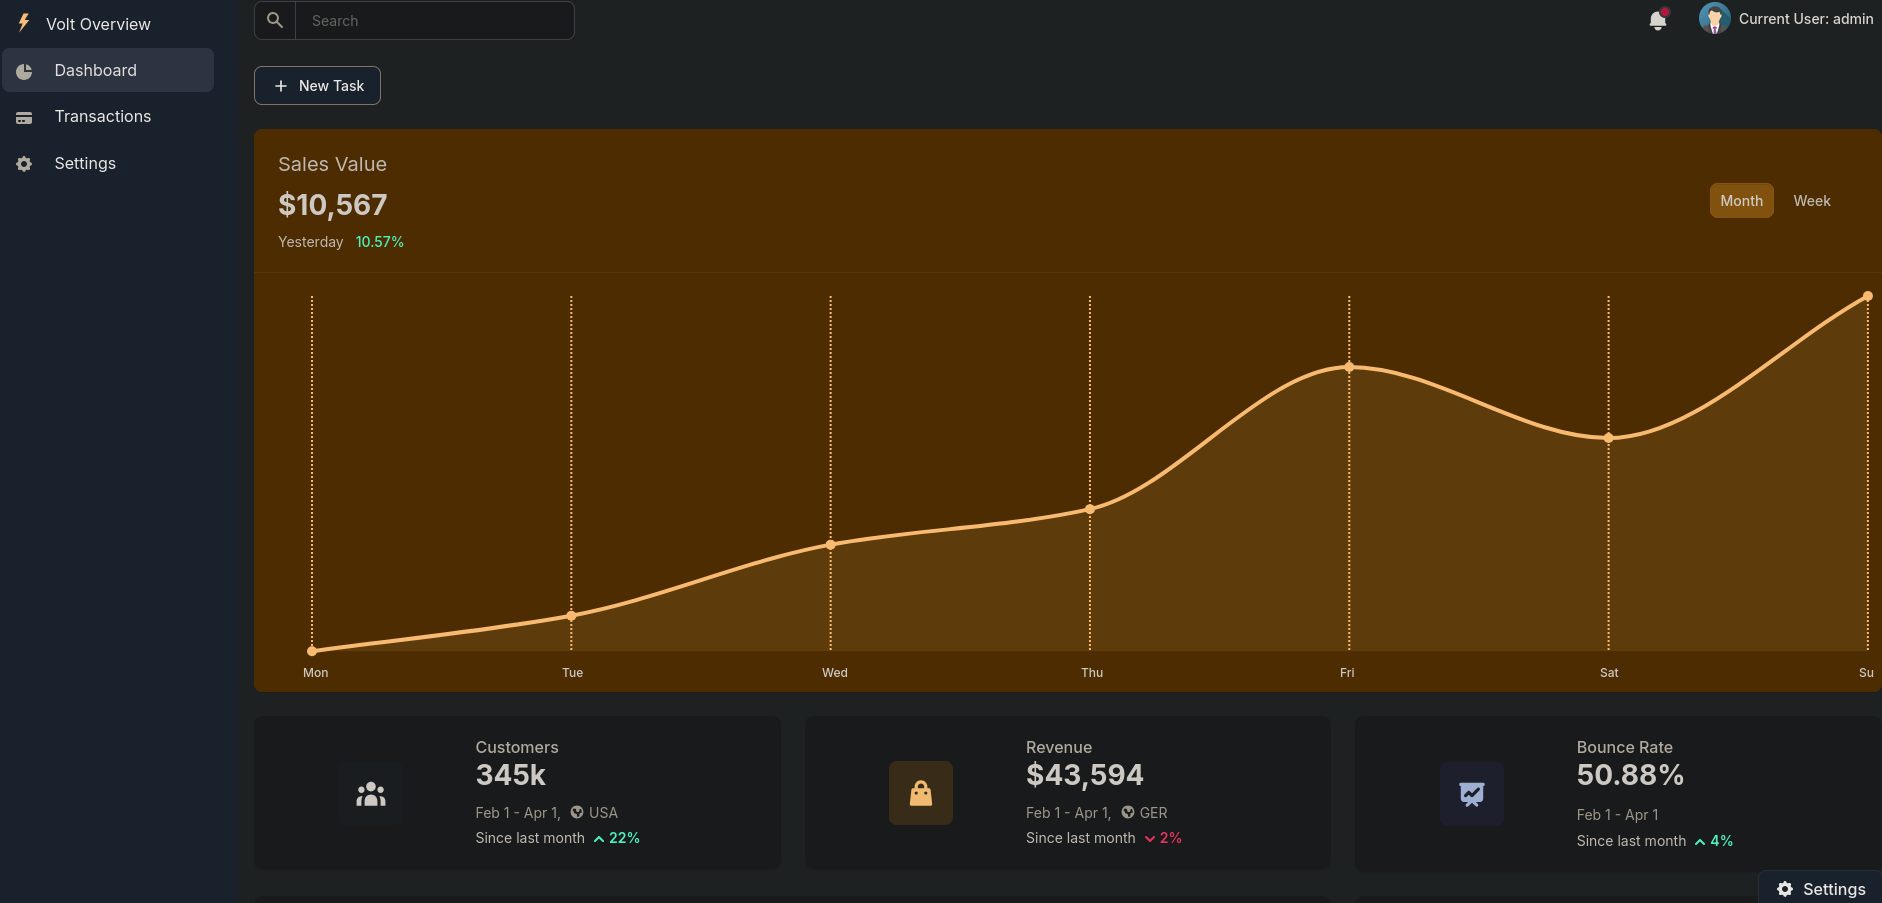Click the Customers people icon
1882x903 pixels.
(x=370, y=794)
